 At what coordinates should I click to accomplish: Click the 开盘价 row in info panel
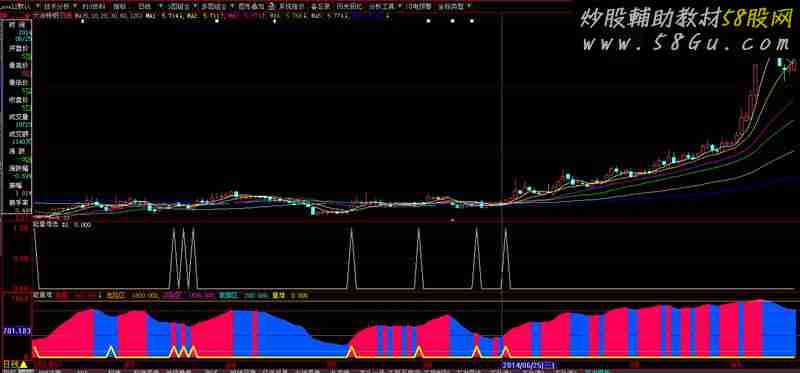(x=19, y=53)
